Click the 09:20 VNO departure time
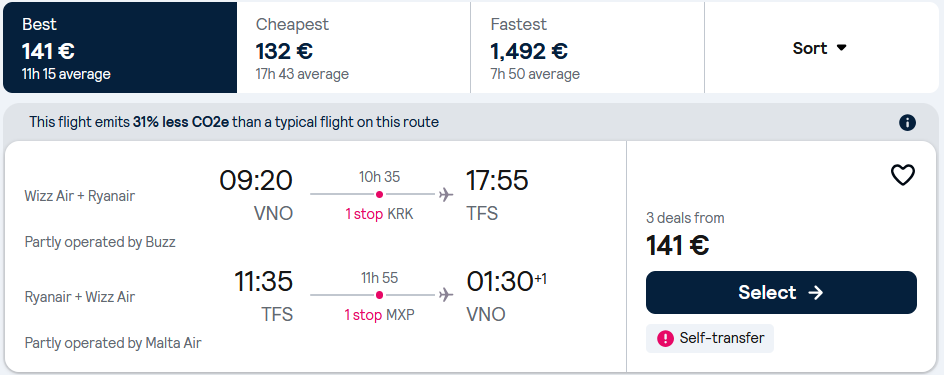Screen dimensions: 944x375 tap(256, 180)
